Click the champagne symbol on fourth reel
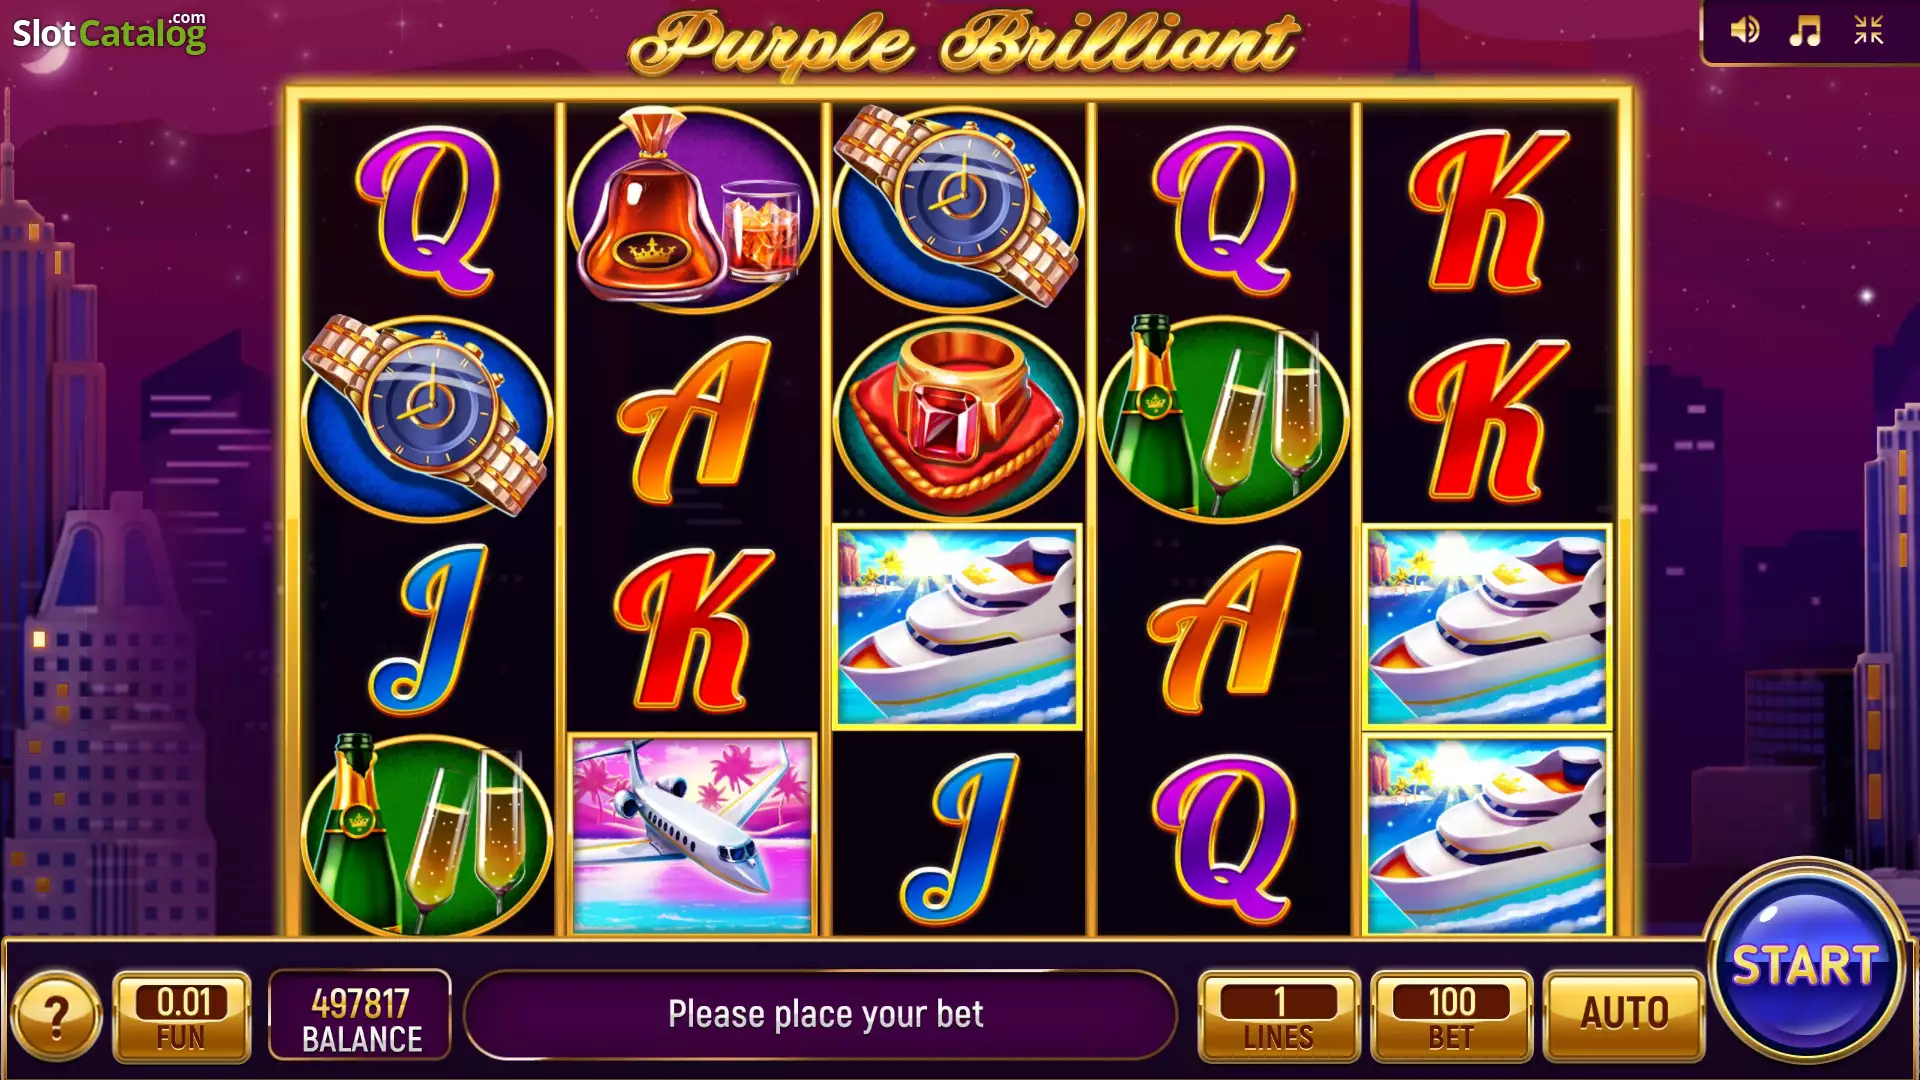Viewport: 1920px width, 1080px height. click(1223, 418)
